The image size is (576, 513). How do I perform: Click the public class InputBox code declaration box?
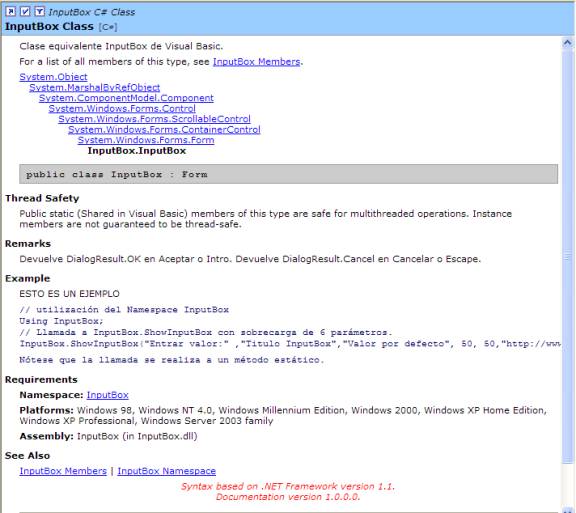288,174
